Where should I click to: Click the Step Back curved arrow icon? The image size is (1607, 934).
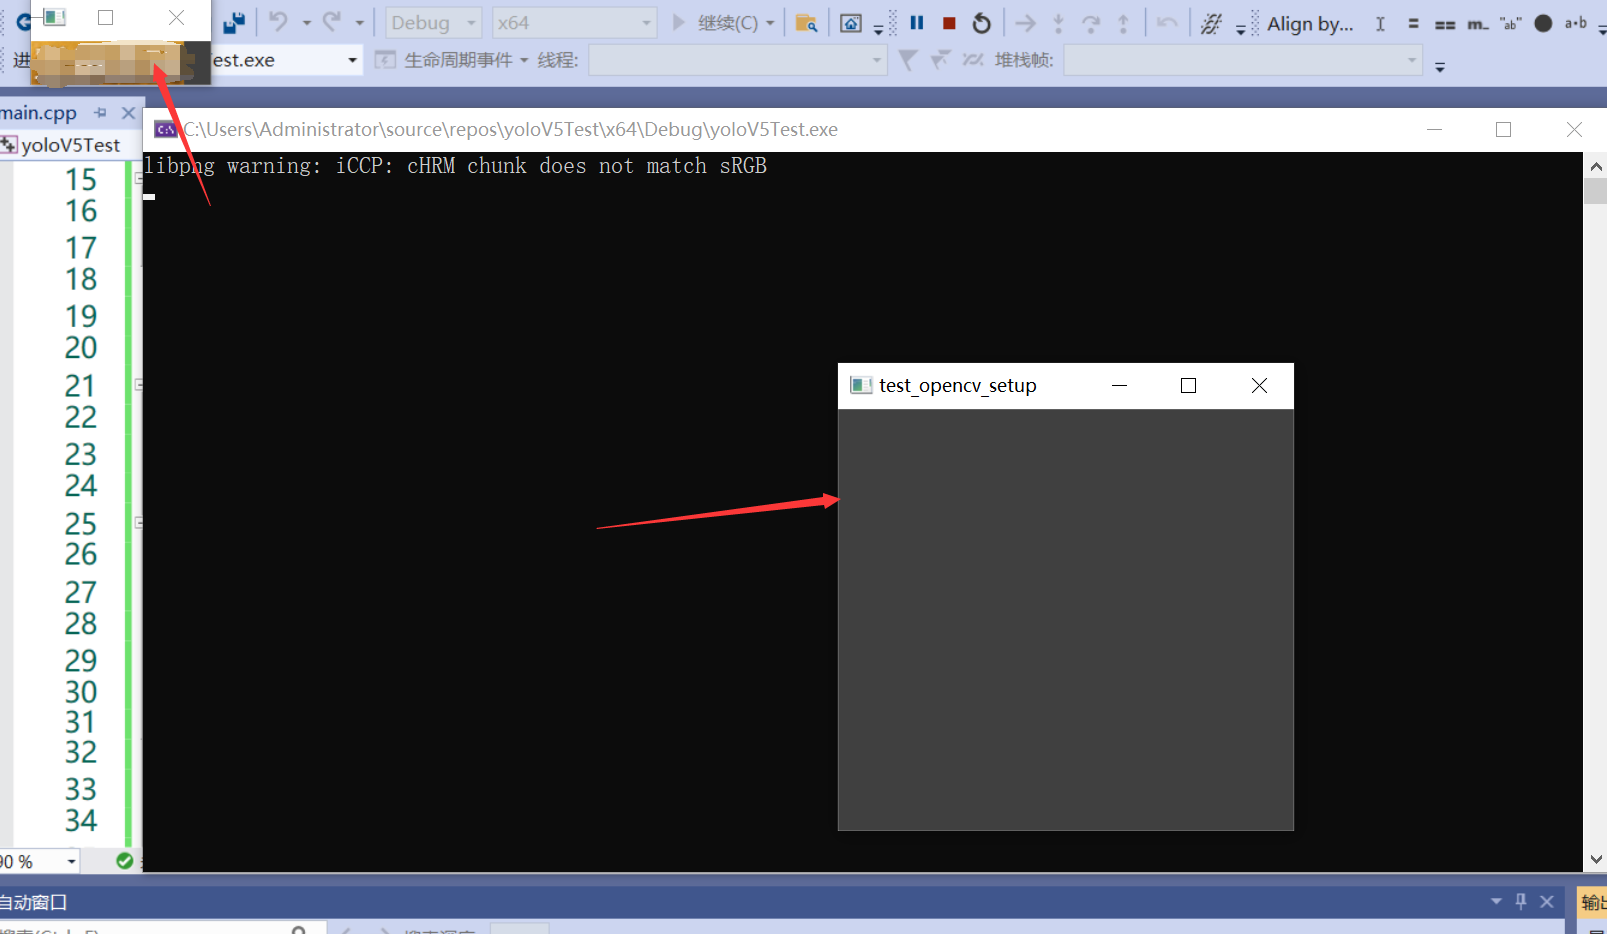pyautogui.click(x=1167, y=22)
